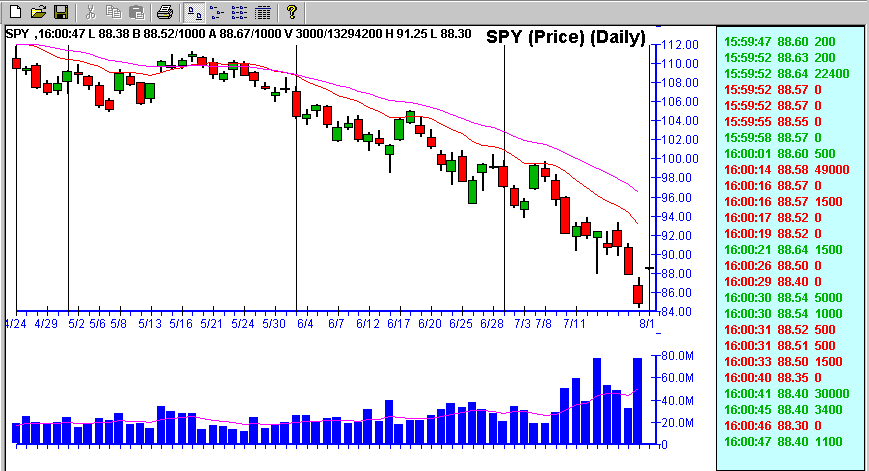This screenshot has width=869, height=471.
Task: Click the 84.00 price axis label
Action: coord(677,312)
